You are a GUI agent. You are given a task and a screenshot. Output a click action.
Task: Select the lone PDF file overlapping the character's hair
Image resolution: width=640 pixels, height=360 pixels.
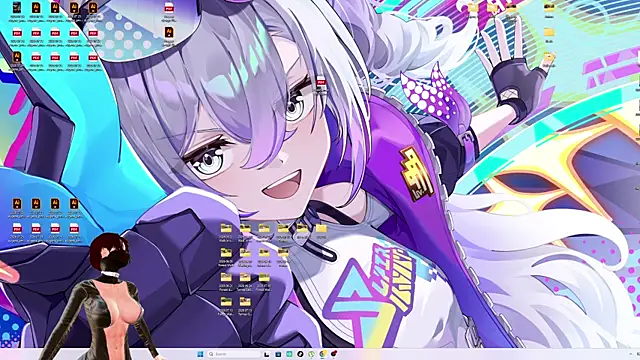pos(321,85)
